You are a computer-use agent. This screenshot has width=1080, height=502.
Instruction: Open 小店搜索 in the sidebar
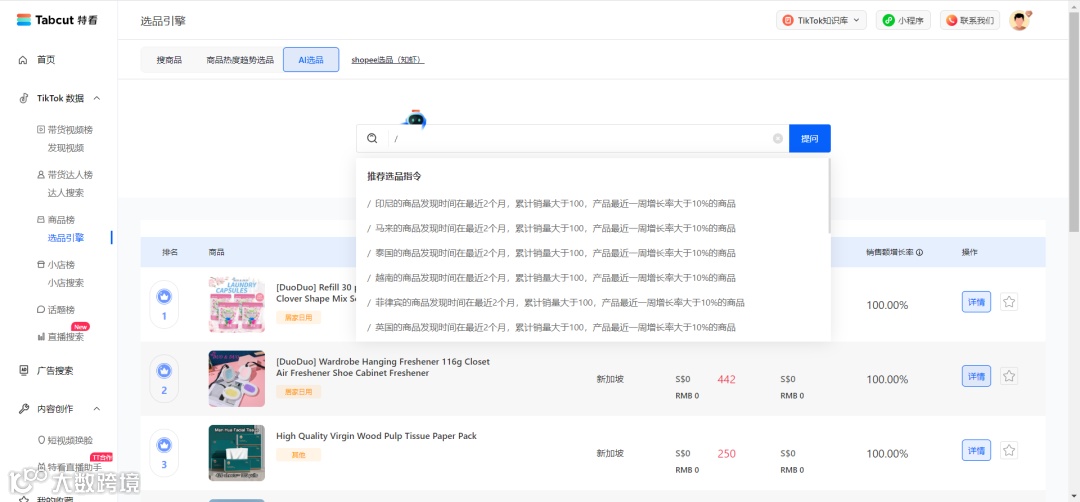click(65, 282)
